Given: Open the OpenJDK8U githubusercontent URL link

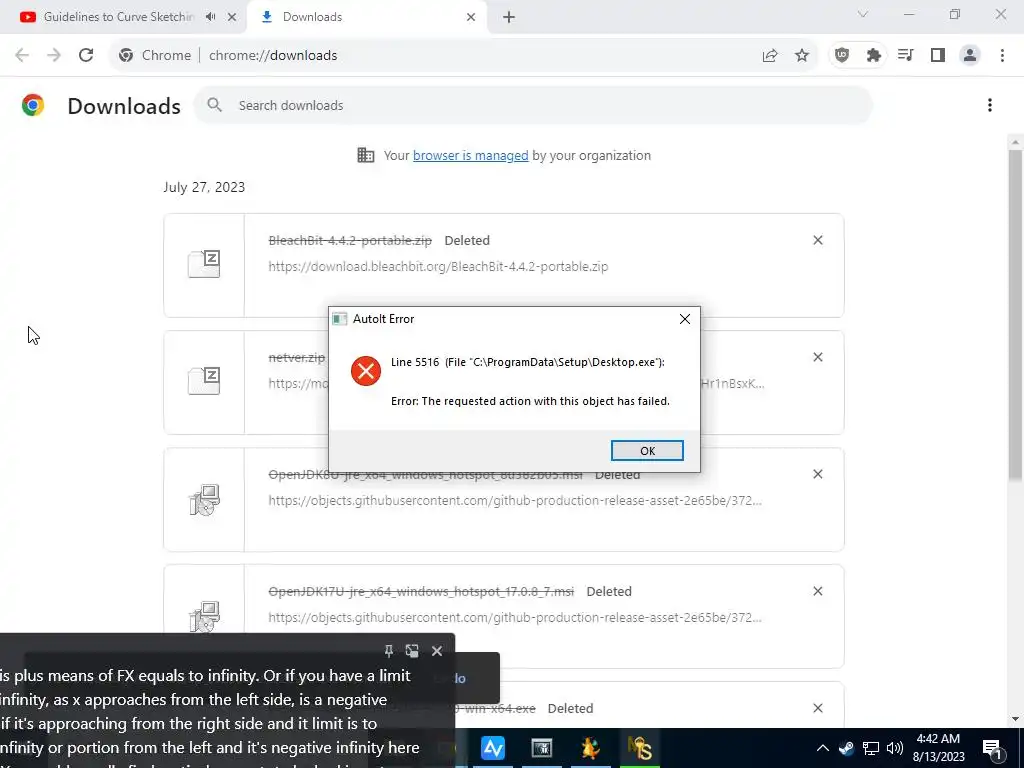Looking at the screenshot, I should [x=515, y=501].
